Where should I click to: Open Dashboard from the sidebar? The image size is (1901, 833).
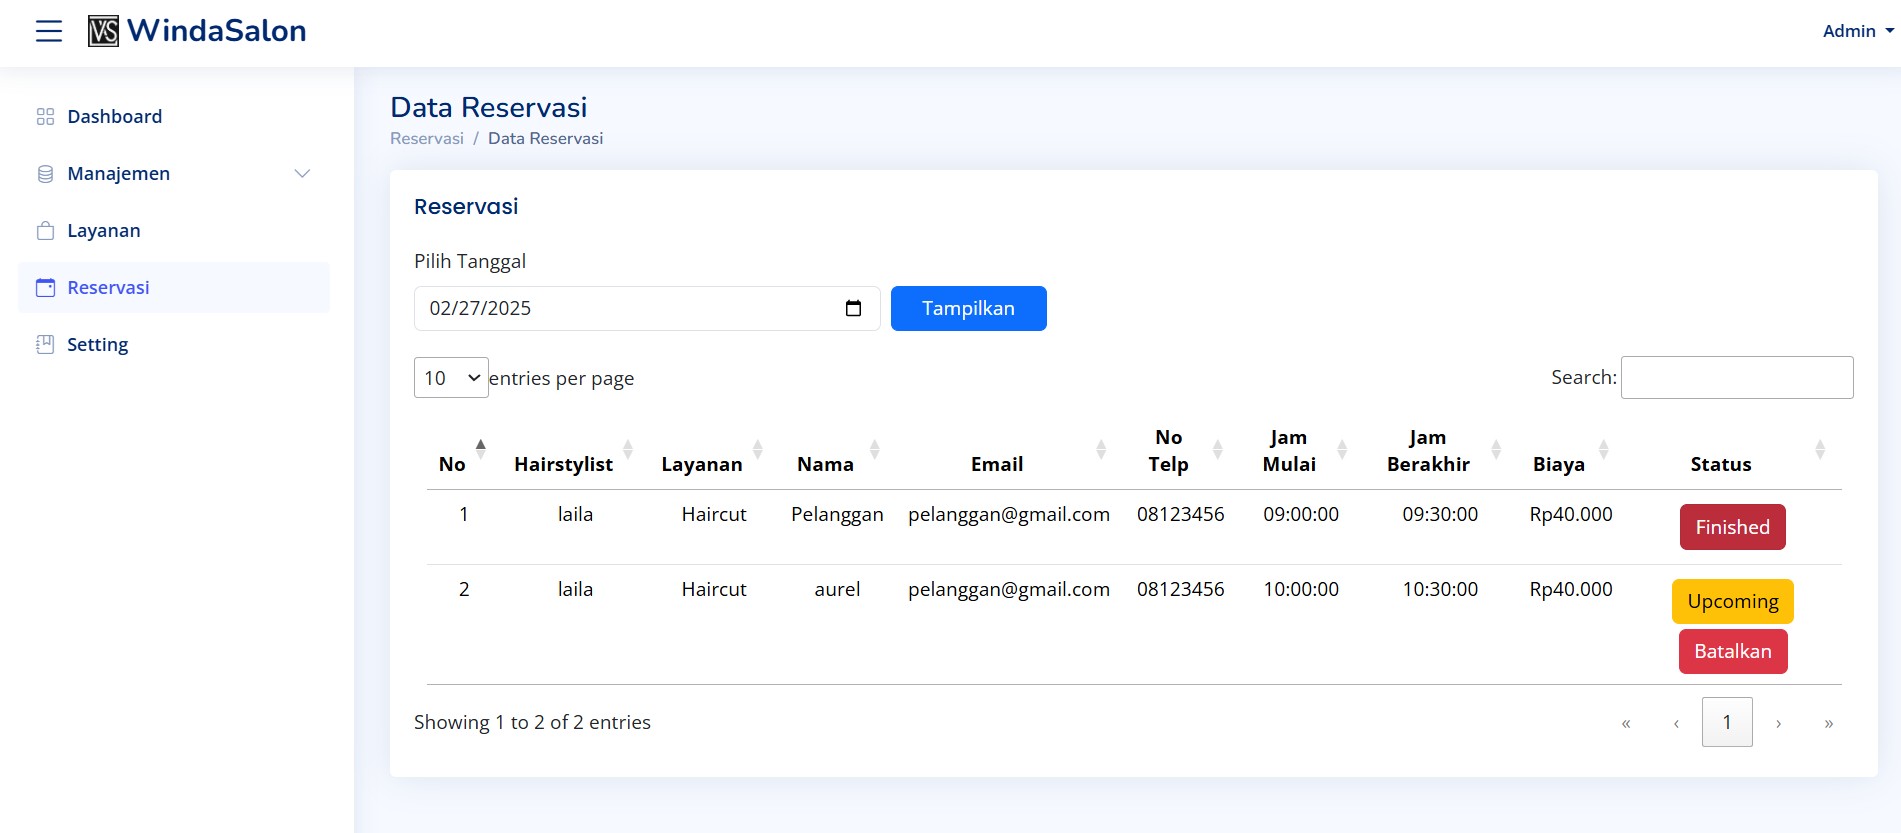click(x=173, y=117)
